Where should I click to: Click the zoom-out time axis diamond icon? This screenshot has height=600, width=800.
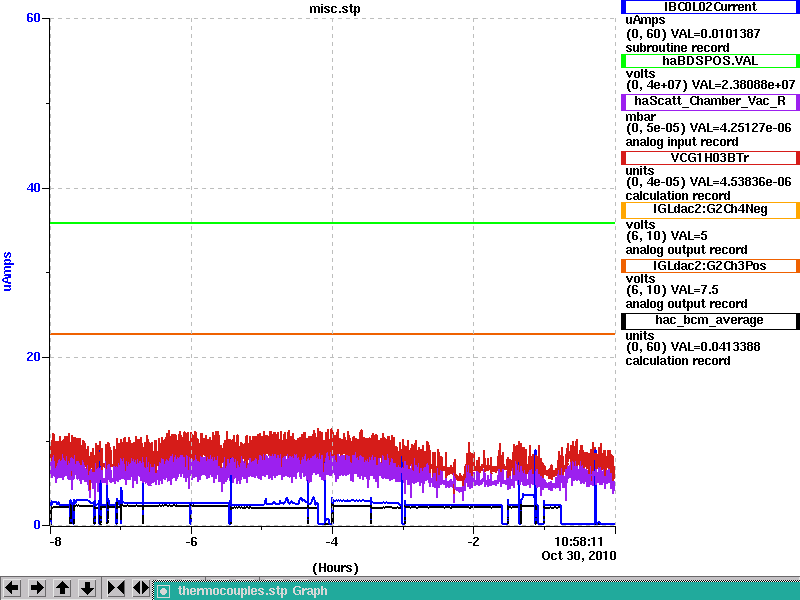[x=140, y=588]
